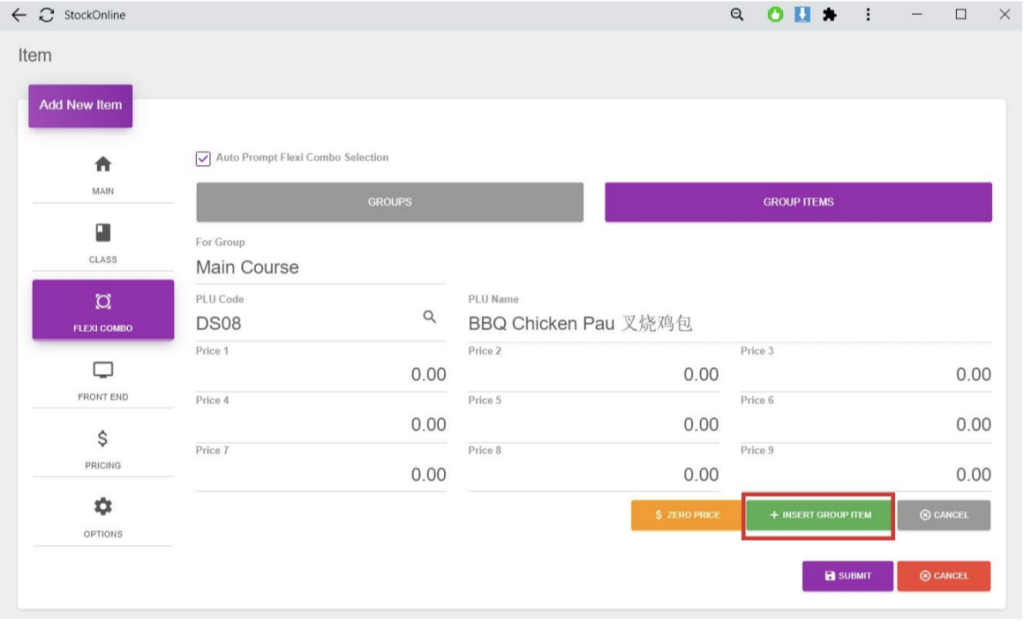
Task: Open the Main section with home icon
Action: (x=102, y=173)
